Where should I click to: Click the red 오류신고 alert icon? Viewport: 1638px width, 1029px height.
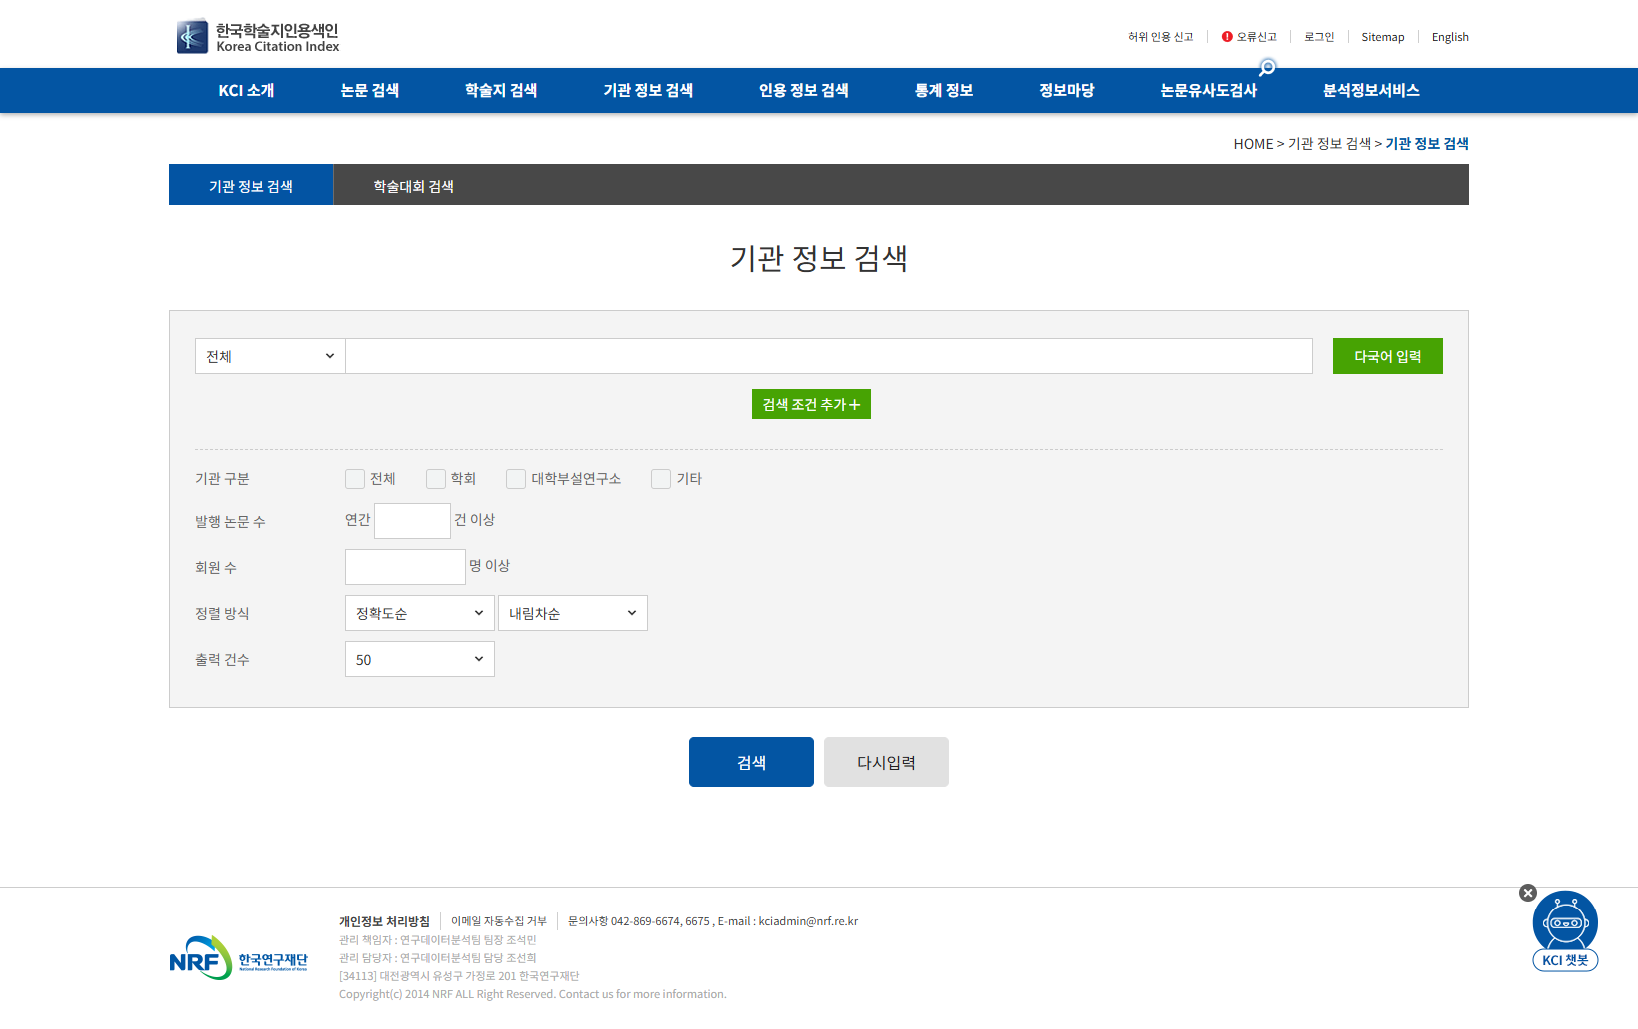coord(1227,37)
